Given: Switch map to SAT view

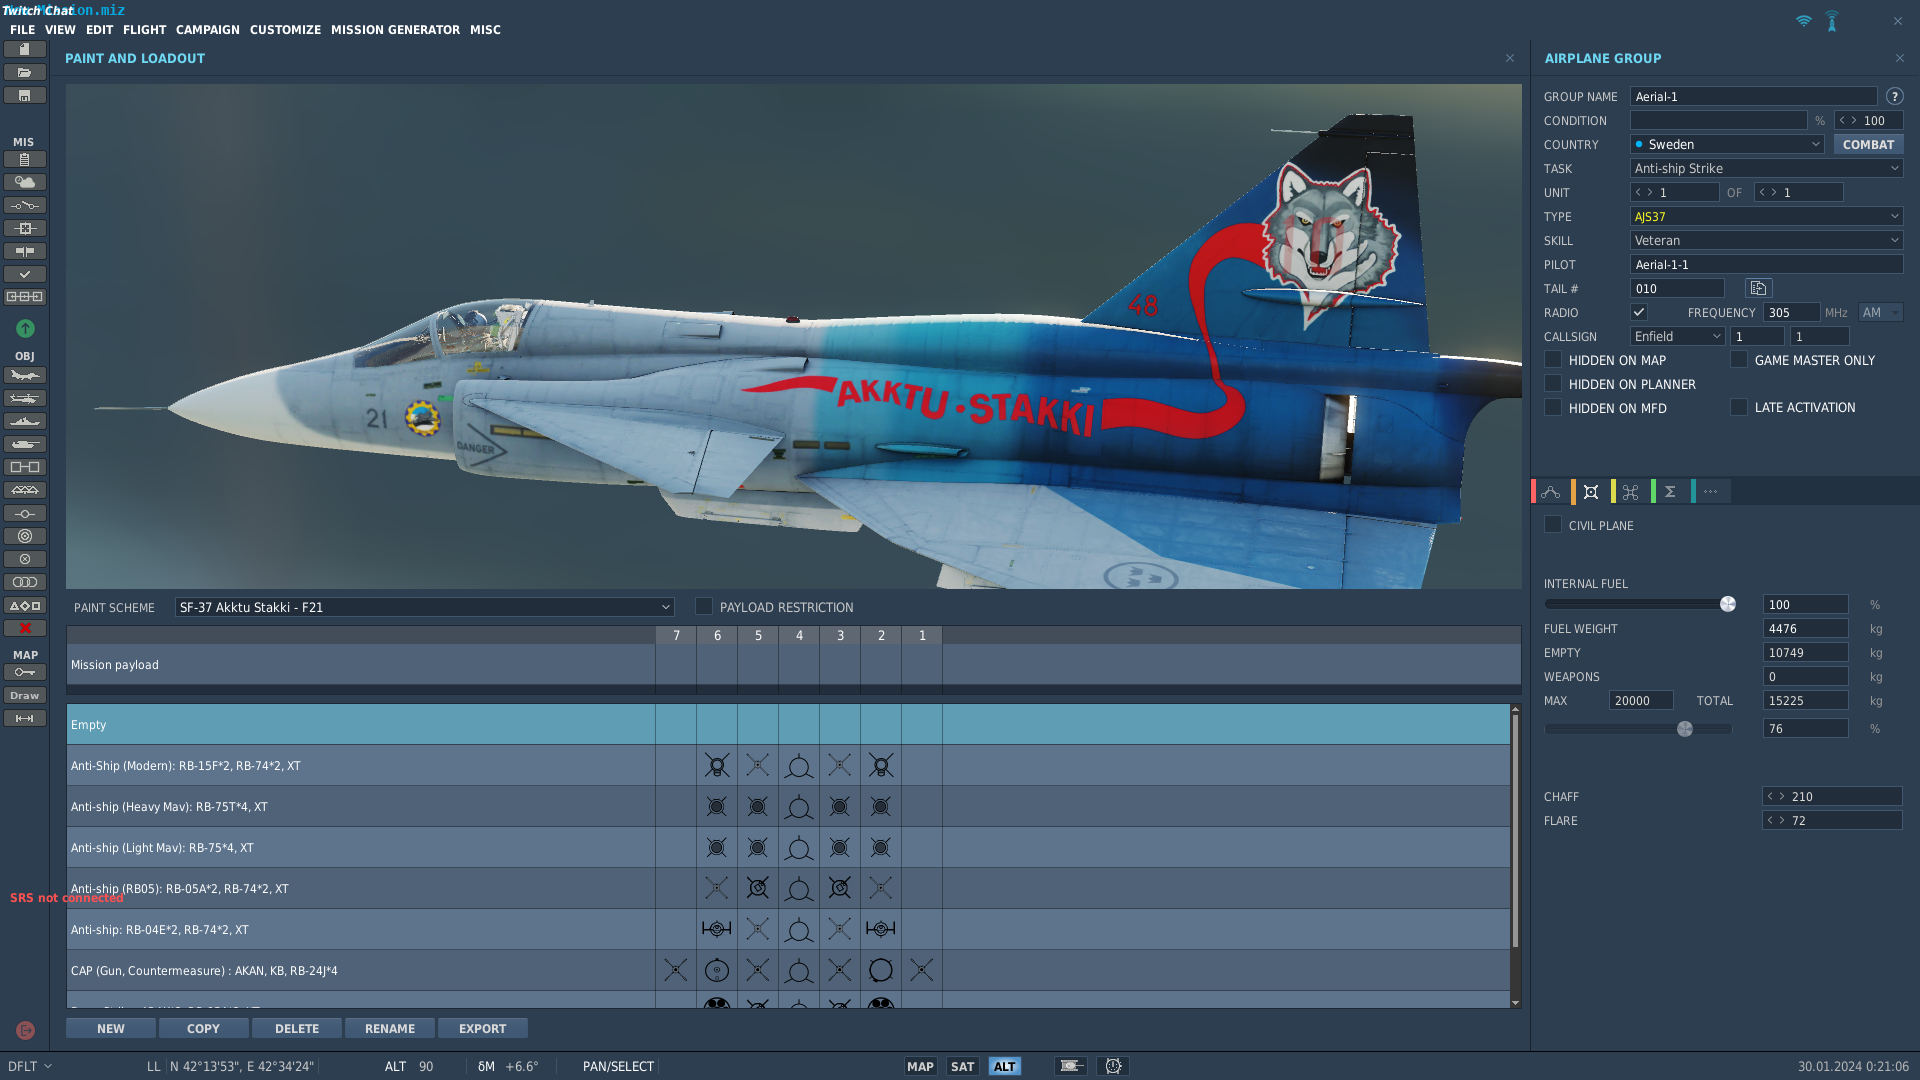Looking at the screenshot, I should coord(962,1066).
